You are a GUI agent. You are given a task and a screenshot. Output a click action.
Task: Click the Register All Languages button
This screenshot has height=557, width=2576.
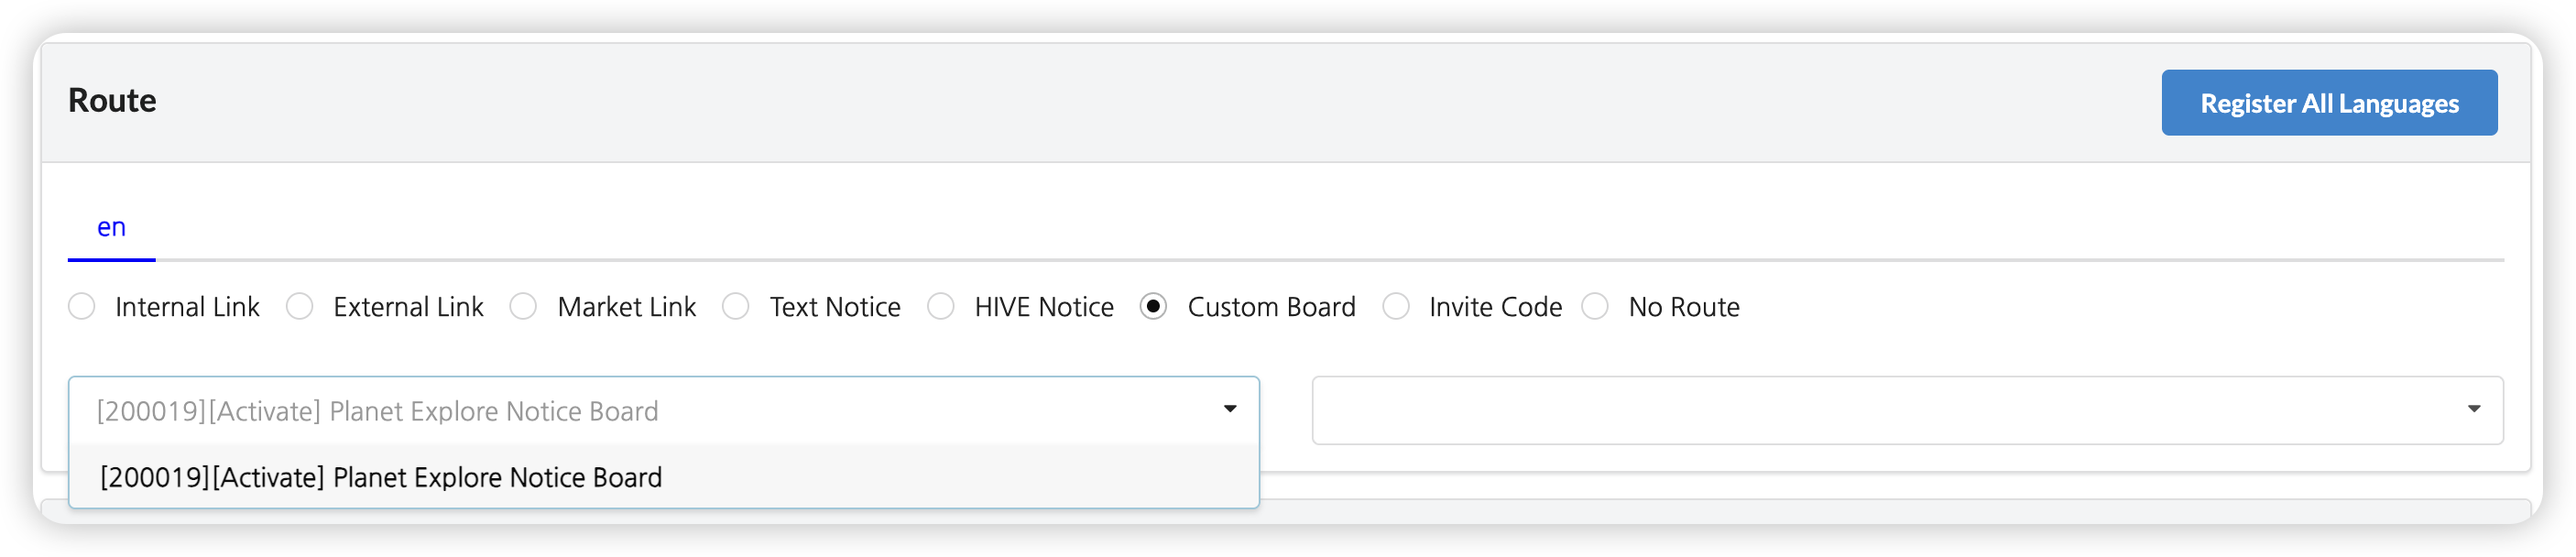point(2328,103)
